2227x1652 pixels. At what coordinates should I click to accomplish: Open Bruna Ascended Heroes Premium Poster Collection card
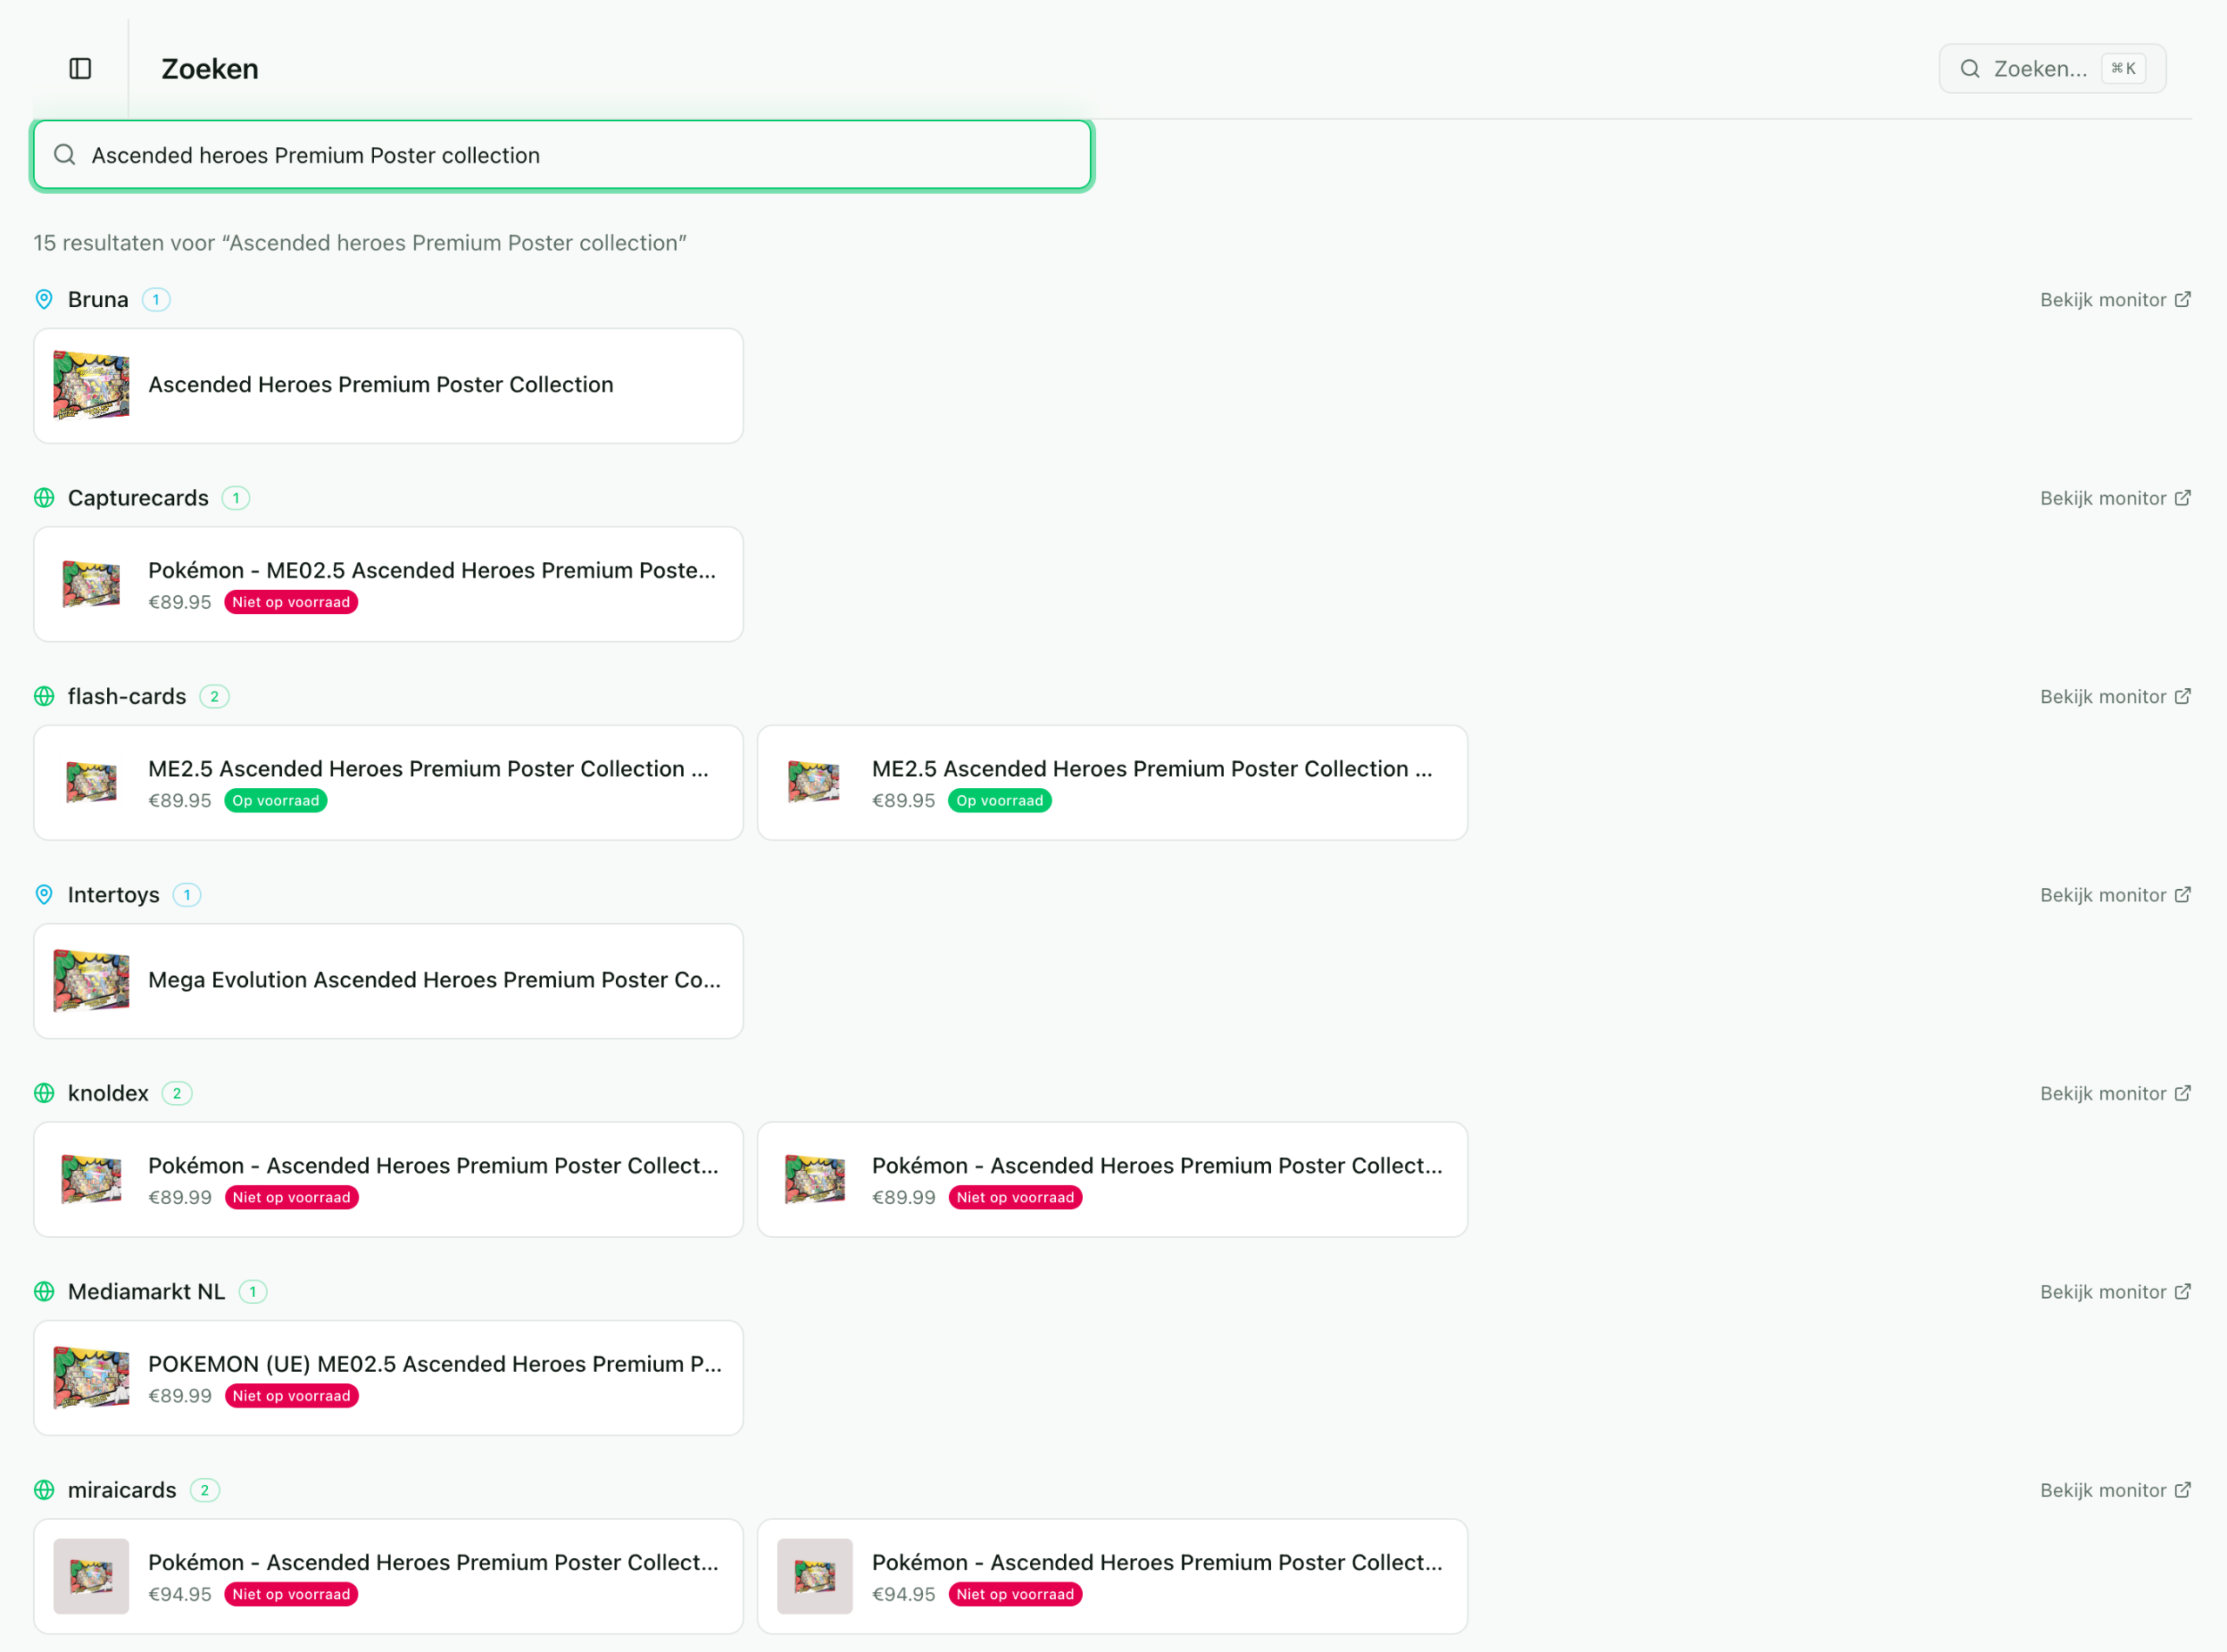pos(388,385)
